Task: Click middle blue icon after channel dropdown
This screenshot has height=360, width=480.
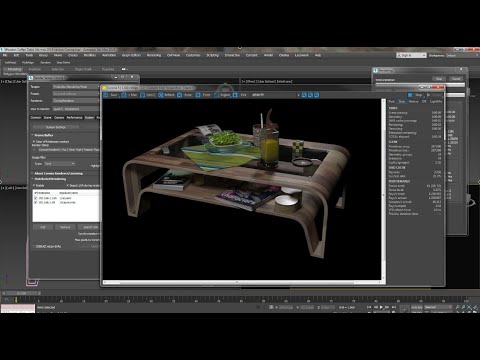Action: click(310, 95)
